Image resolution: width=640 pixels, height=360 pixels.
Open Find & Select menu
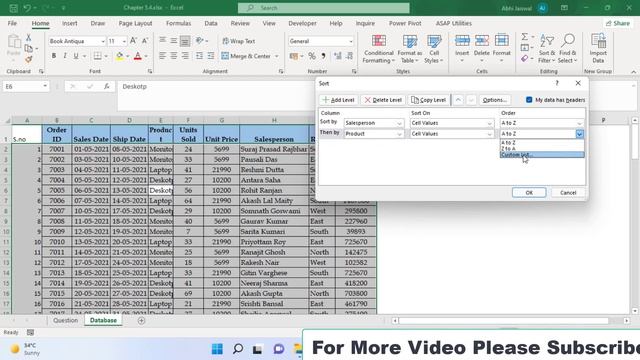point(568,49)
